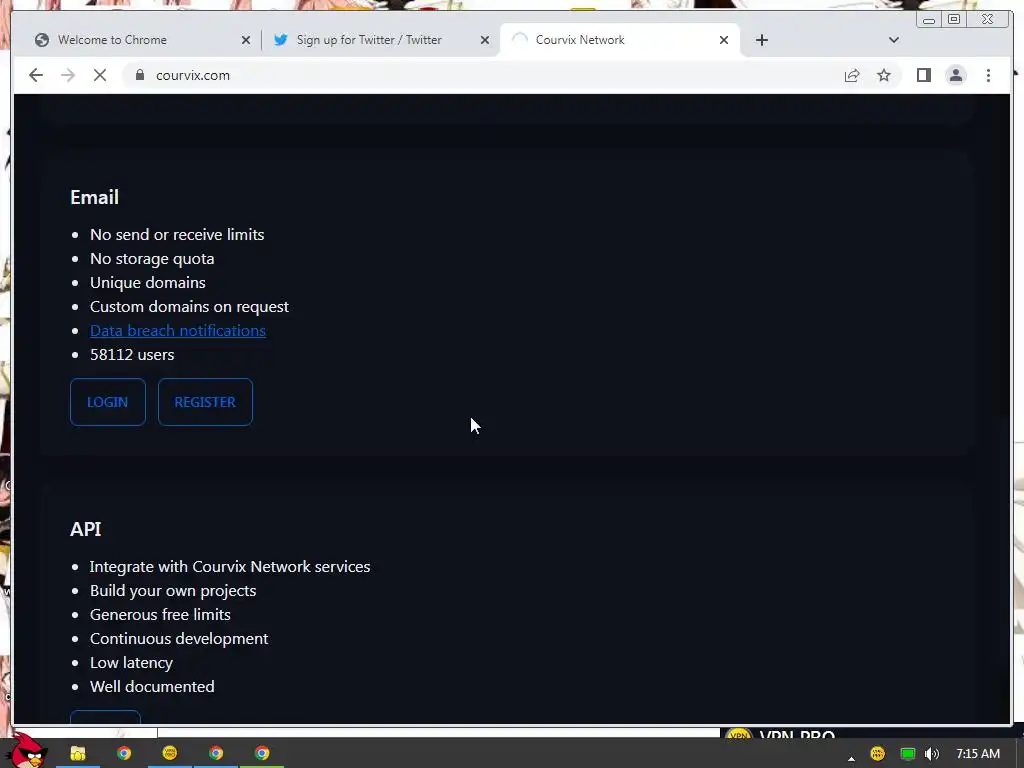Click the Email REGISTER button
Image resolution: width=1024 pixels, height=768 pixels.
pos(205,402)
